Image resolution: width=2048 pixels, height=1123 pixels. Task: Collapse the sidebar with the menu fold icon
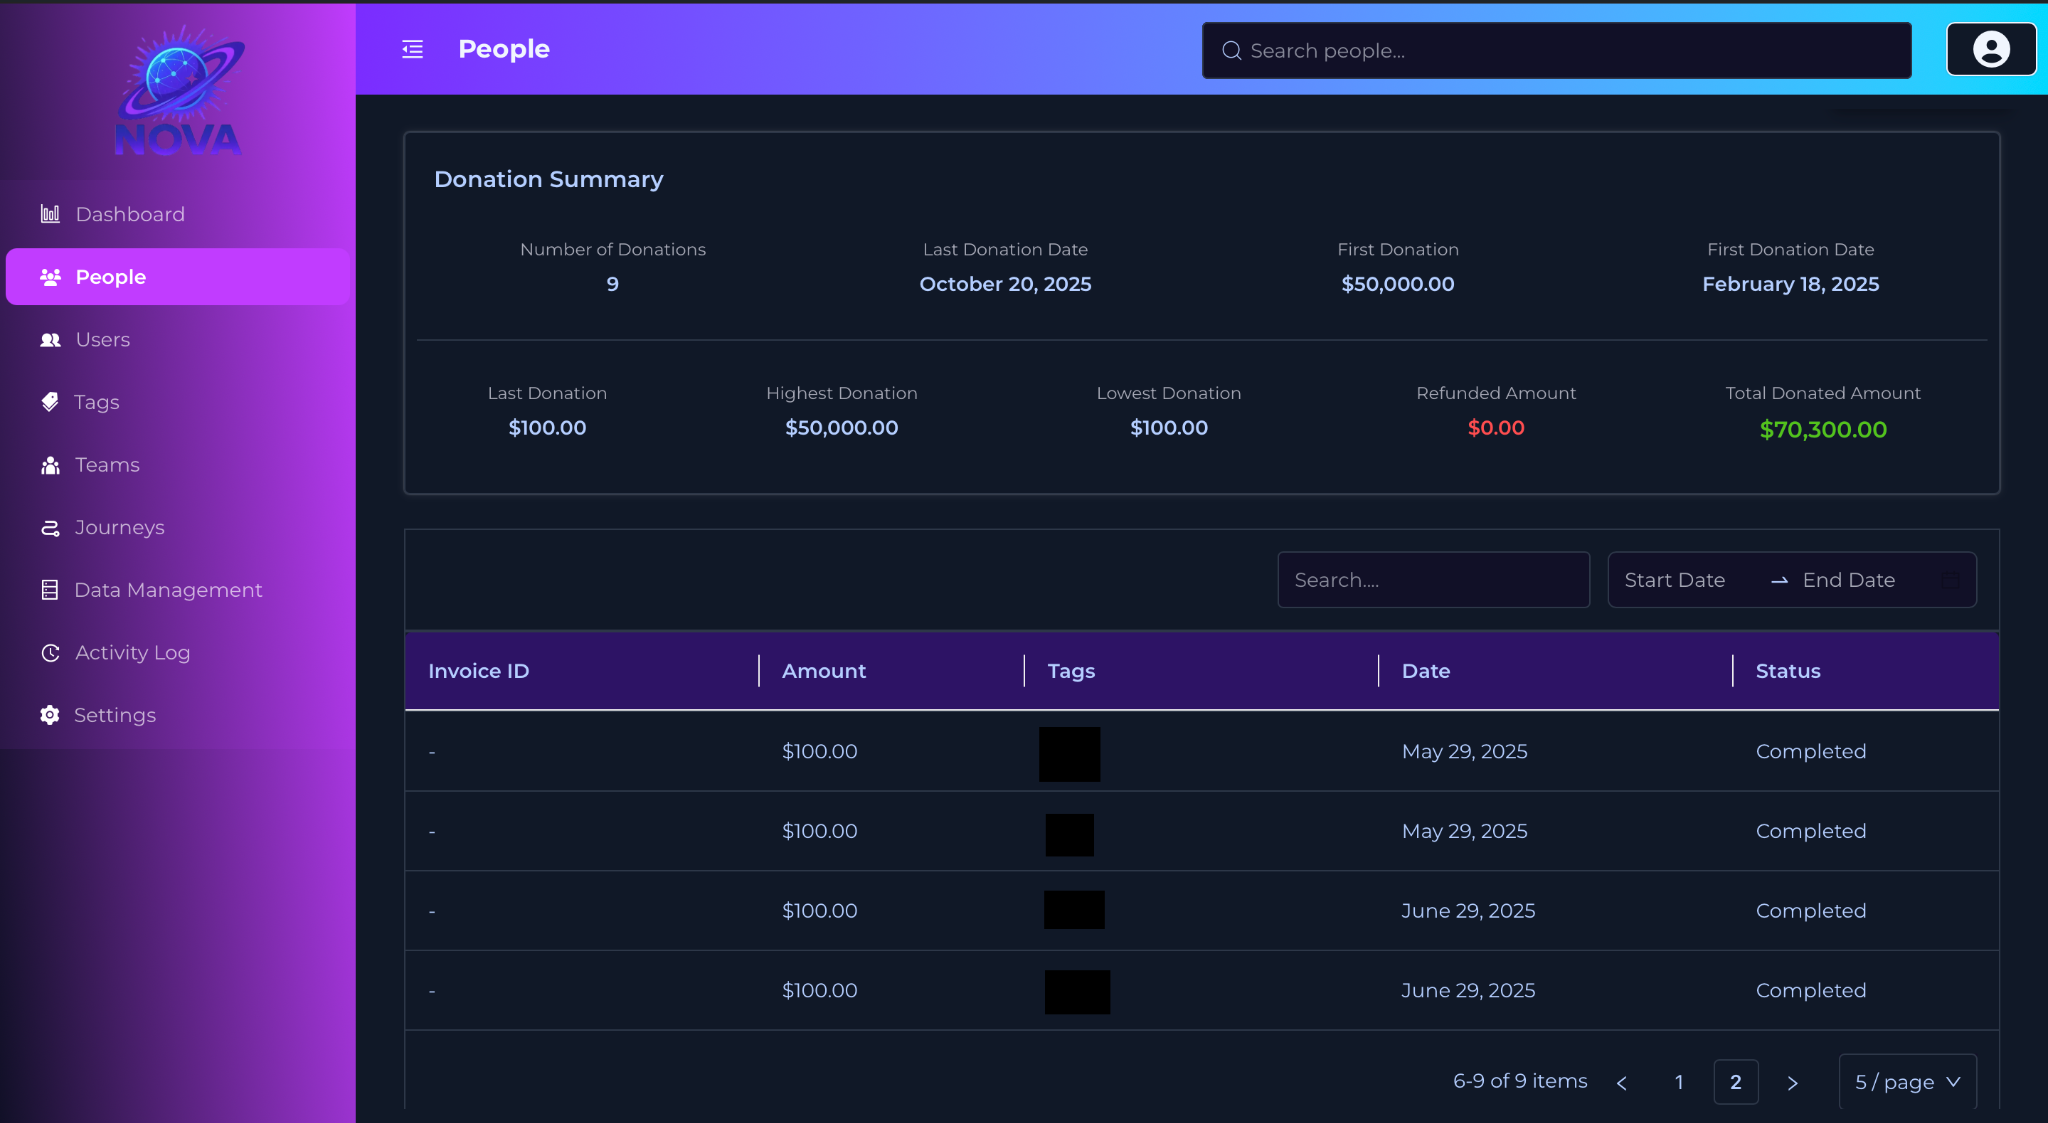412,49
